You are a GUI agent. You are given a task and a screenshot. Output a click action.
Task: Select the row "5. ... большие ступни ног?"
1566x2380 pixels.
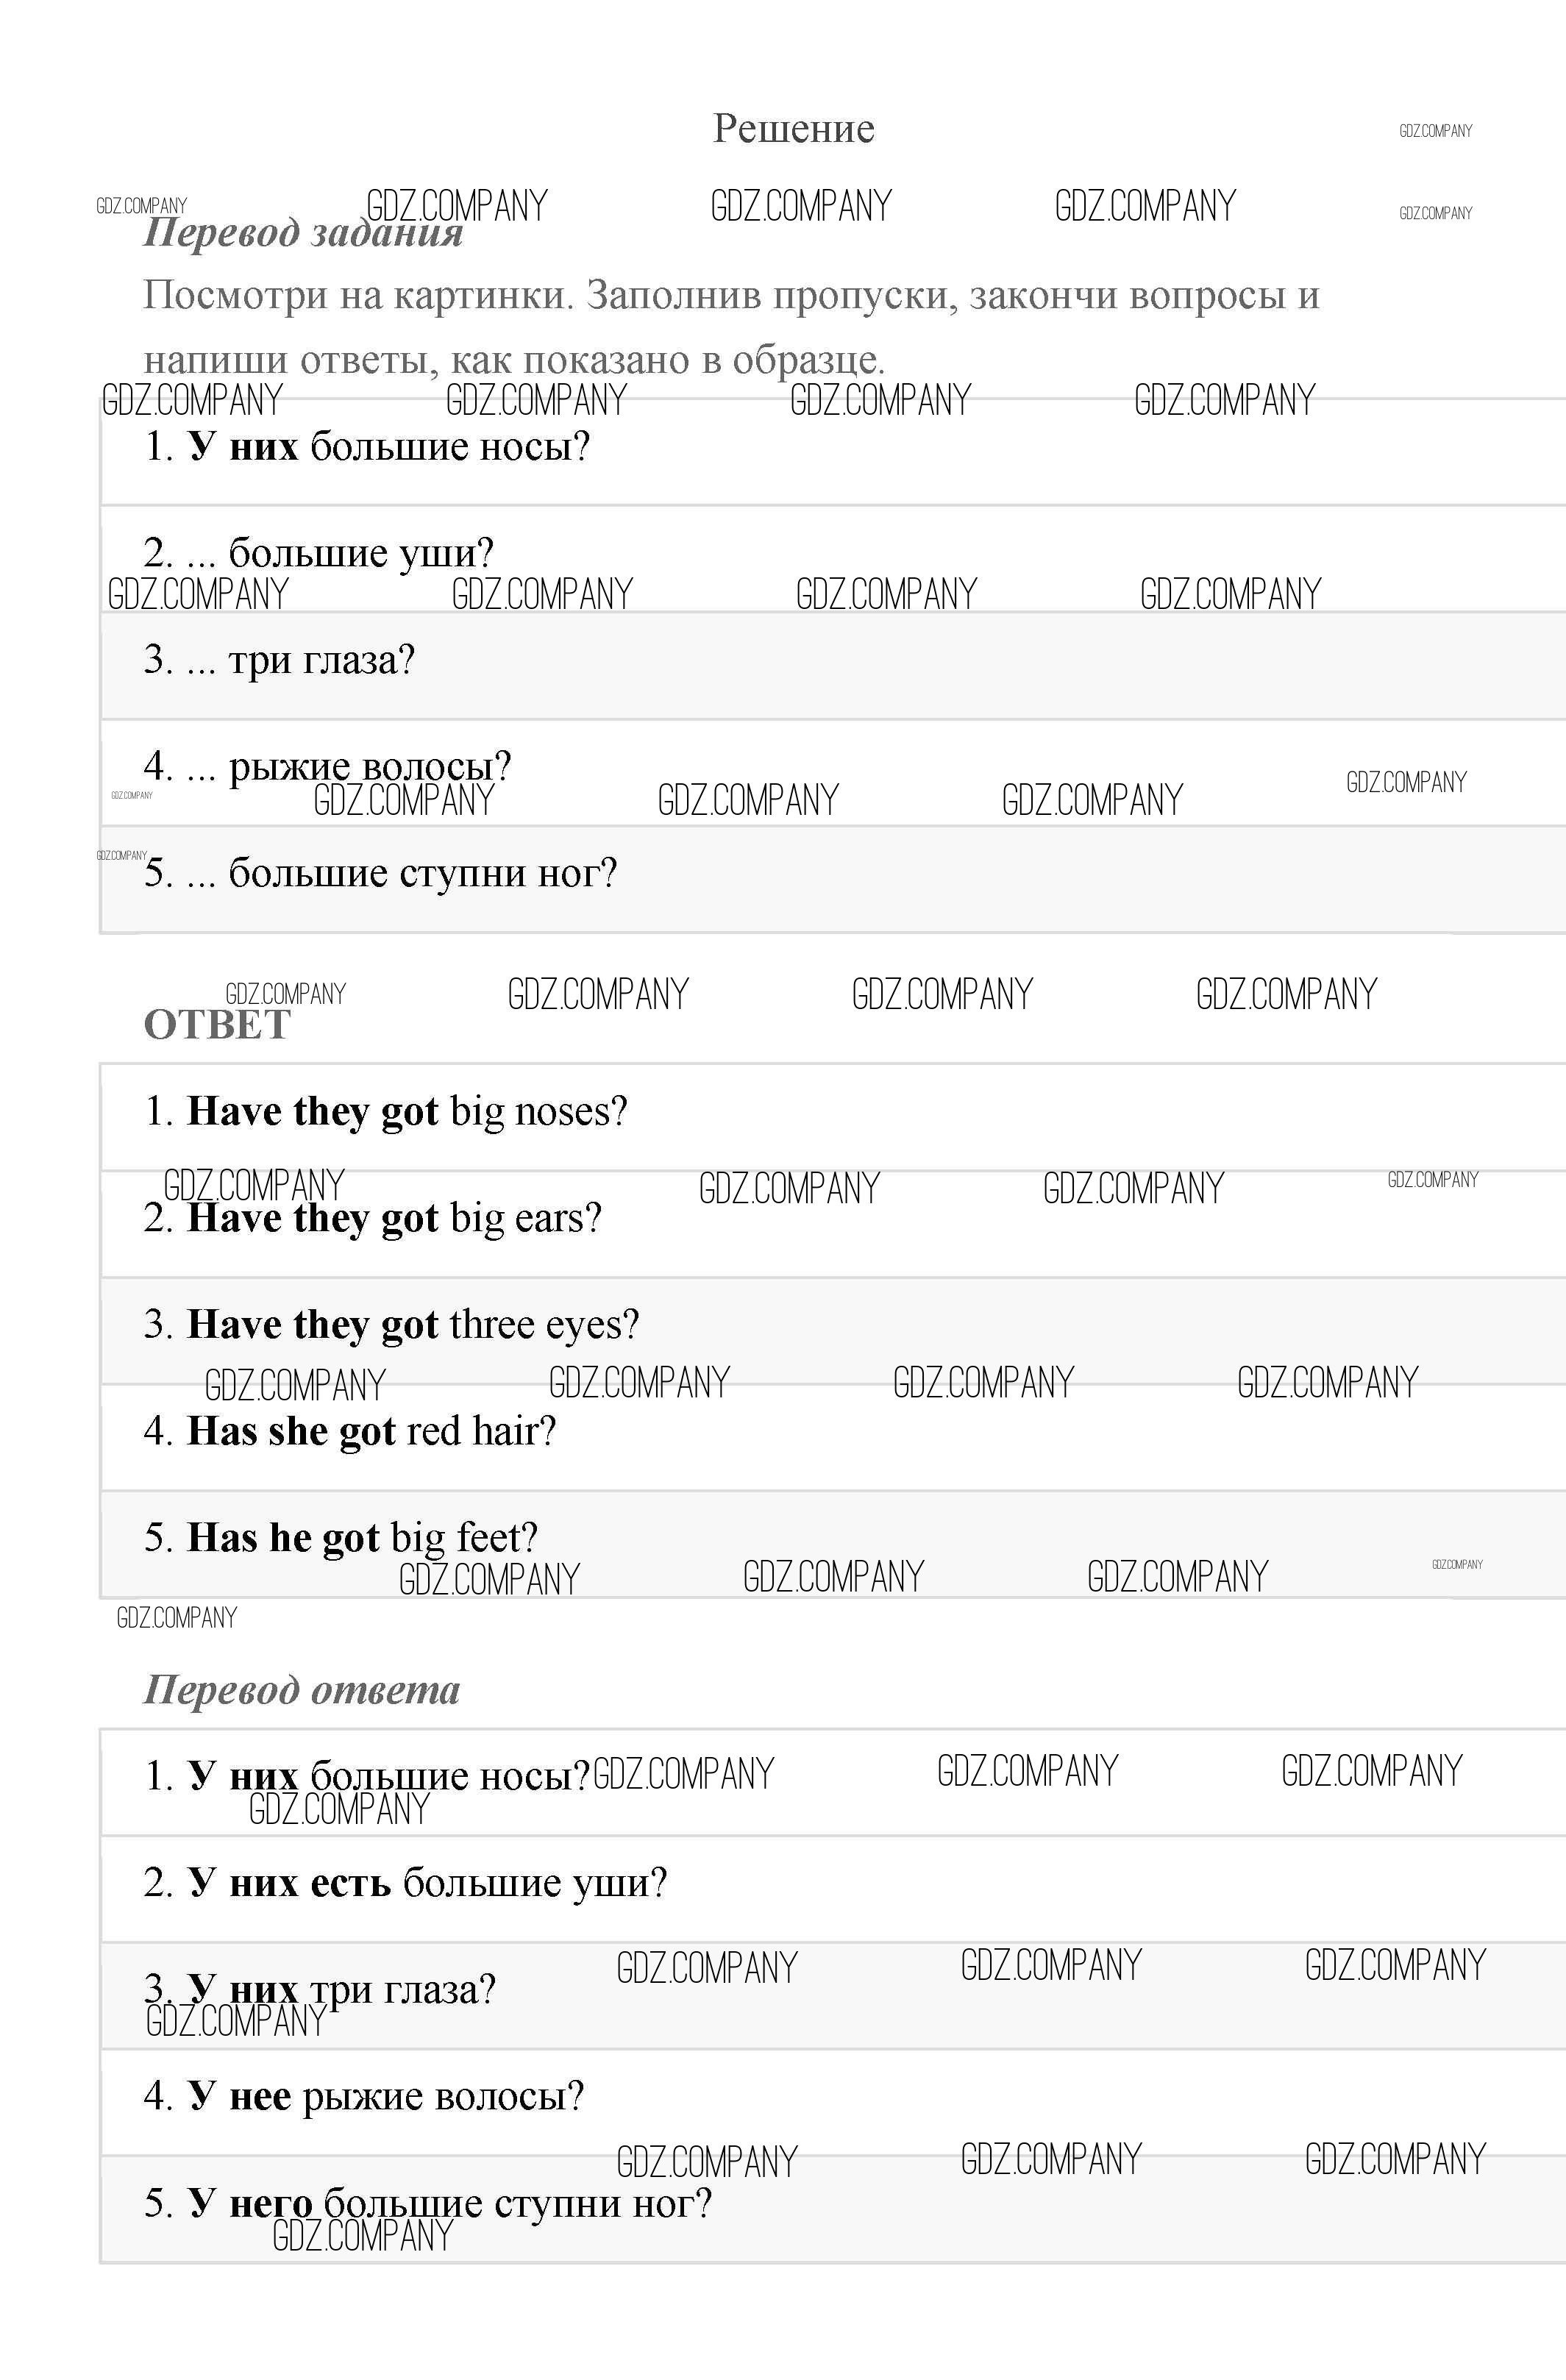pos(380,873)
